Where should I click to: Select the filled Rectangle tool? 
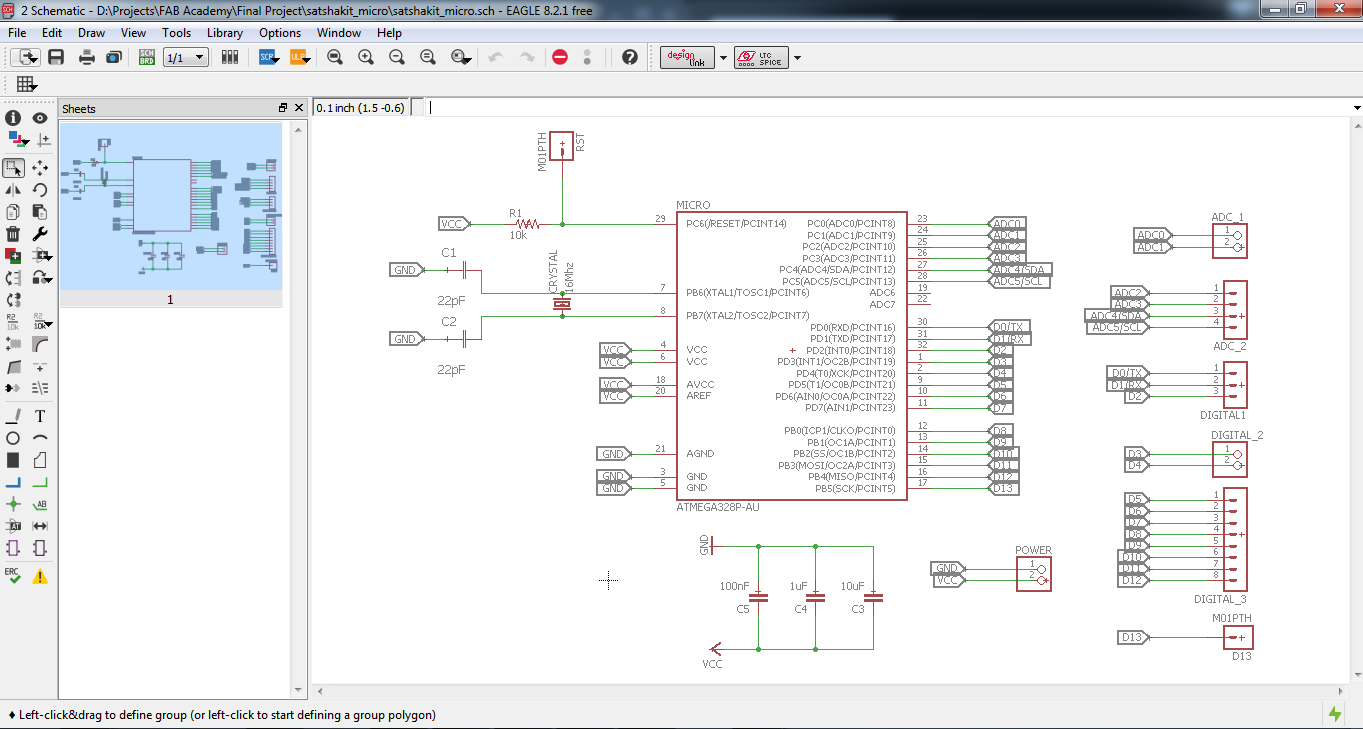coord(13,460)
